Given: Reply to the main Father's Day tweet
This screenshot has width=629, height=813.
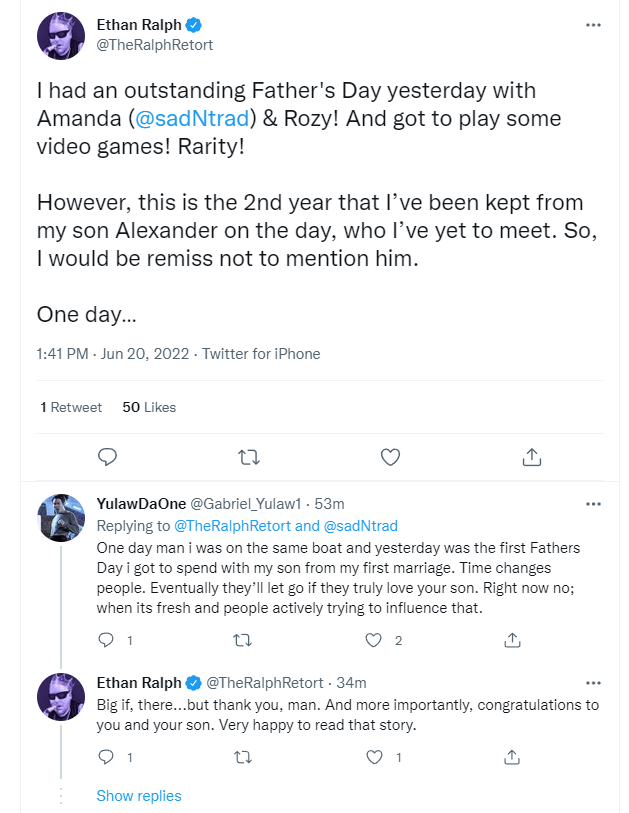Looking at the screenshot, I should [107, 457].
